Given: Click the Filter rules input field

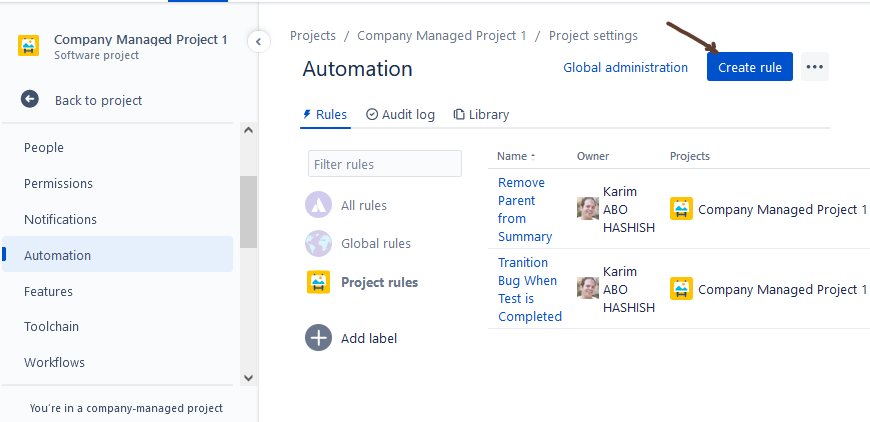Looking at the screenshot, I should click(x=385, y=164).
